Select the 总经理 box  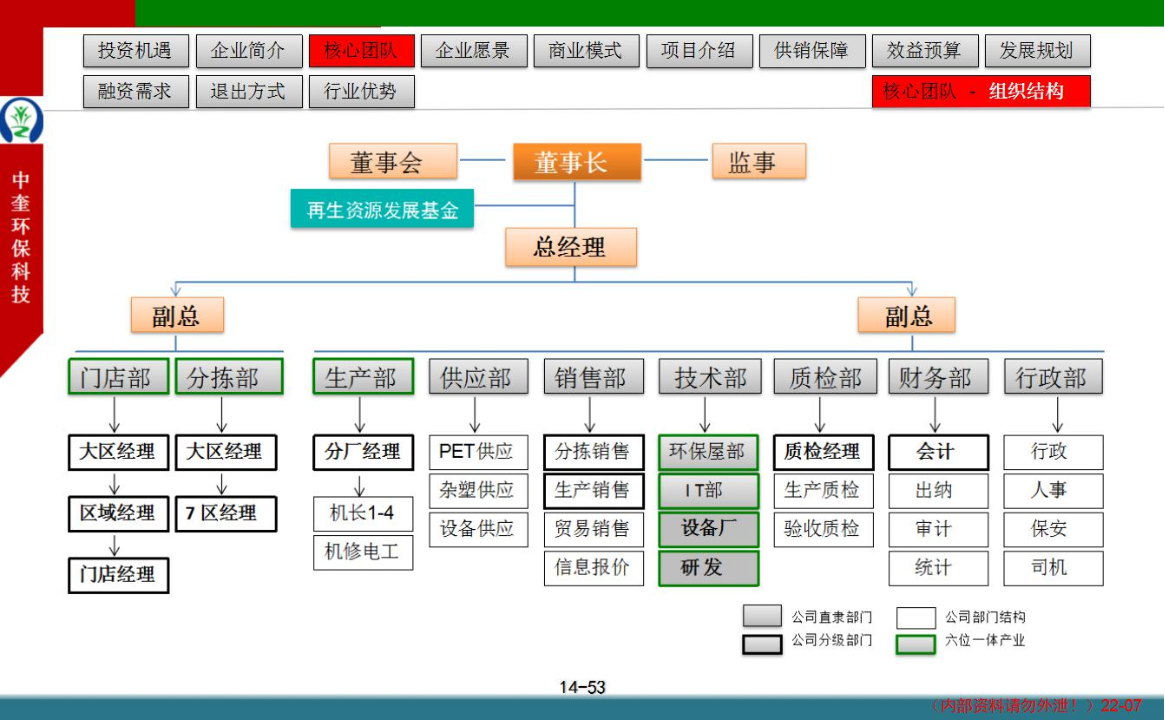(571, 247)
